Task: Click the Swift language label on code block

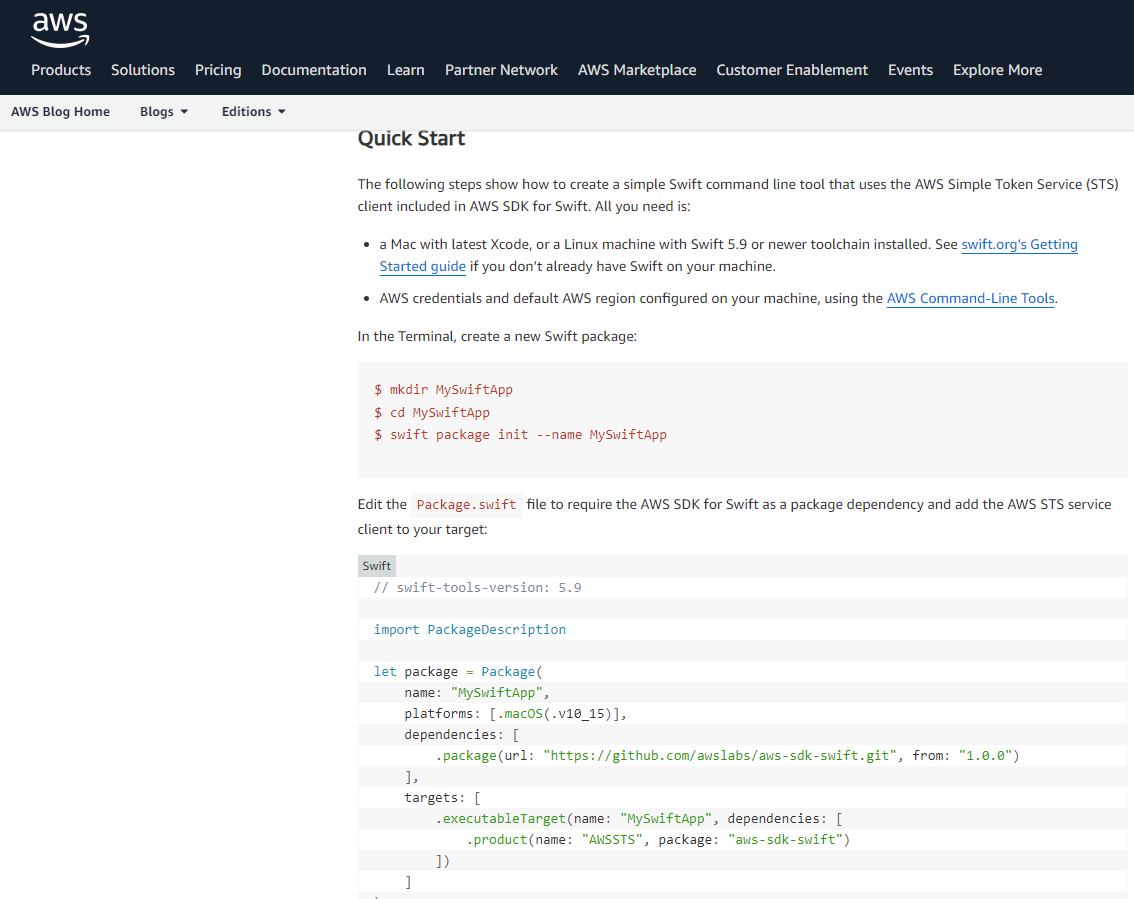Action: [377, 566]
